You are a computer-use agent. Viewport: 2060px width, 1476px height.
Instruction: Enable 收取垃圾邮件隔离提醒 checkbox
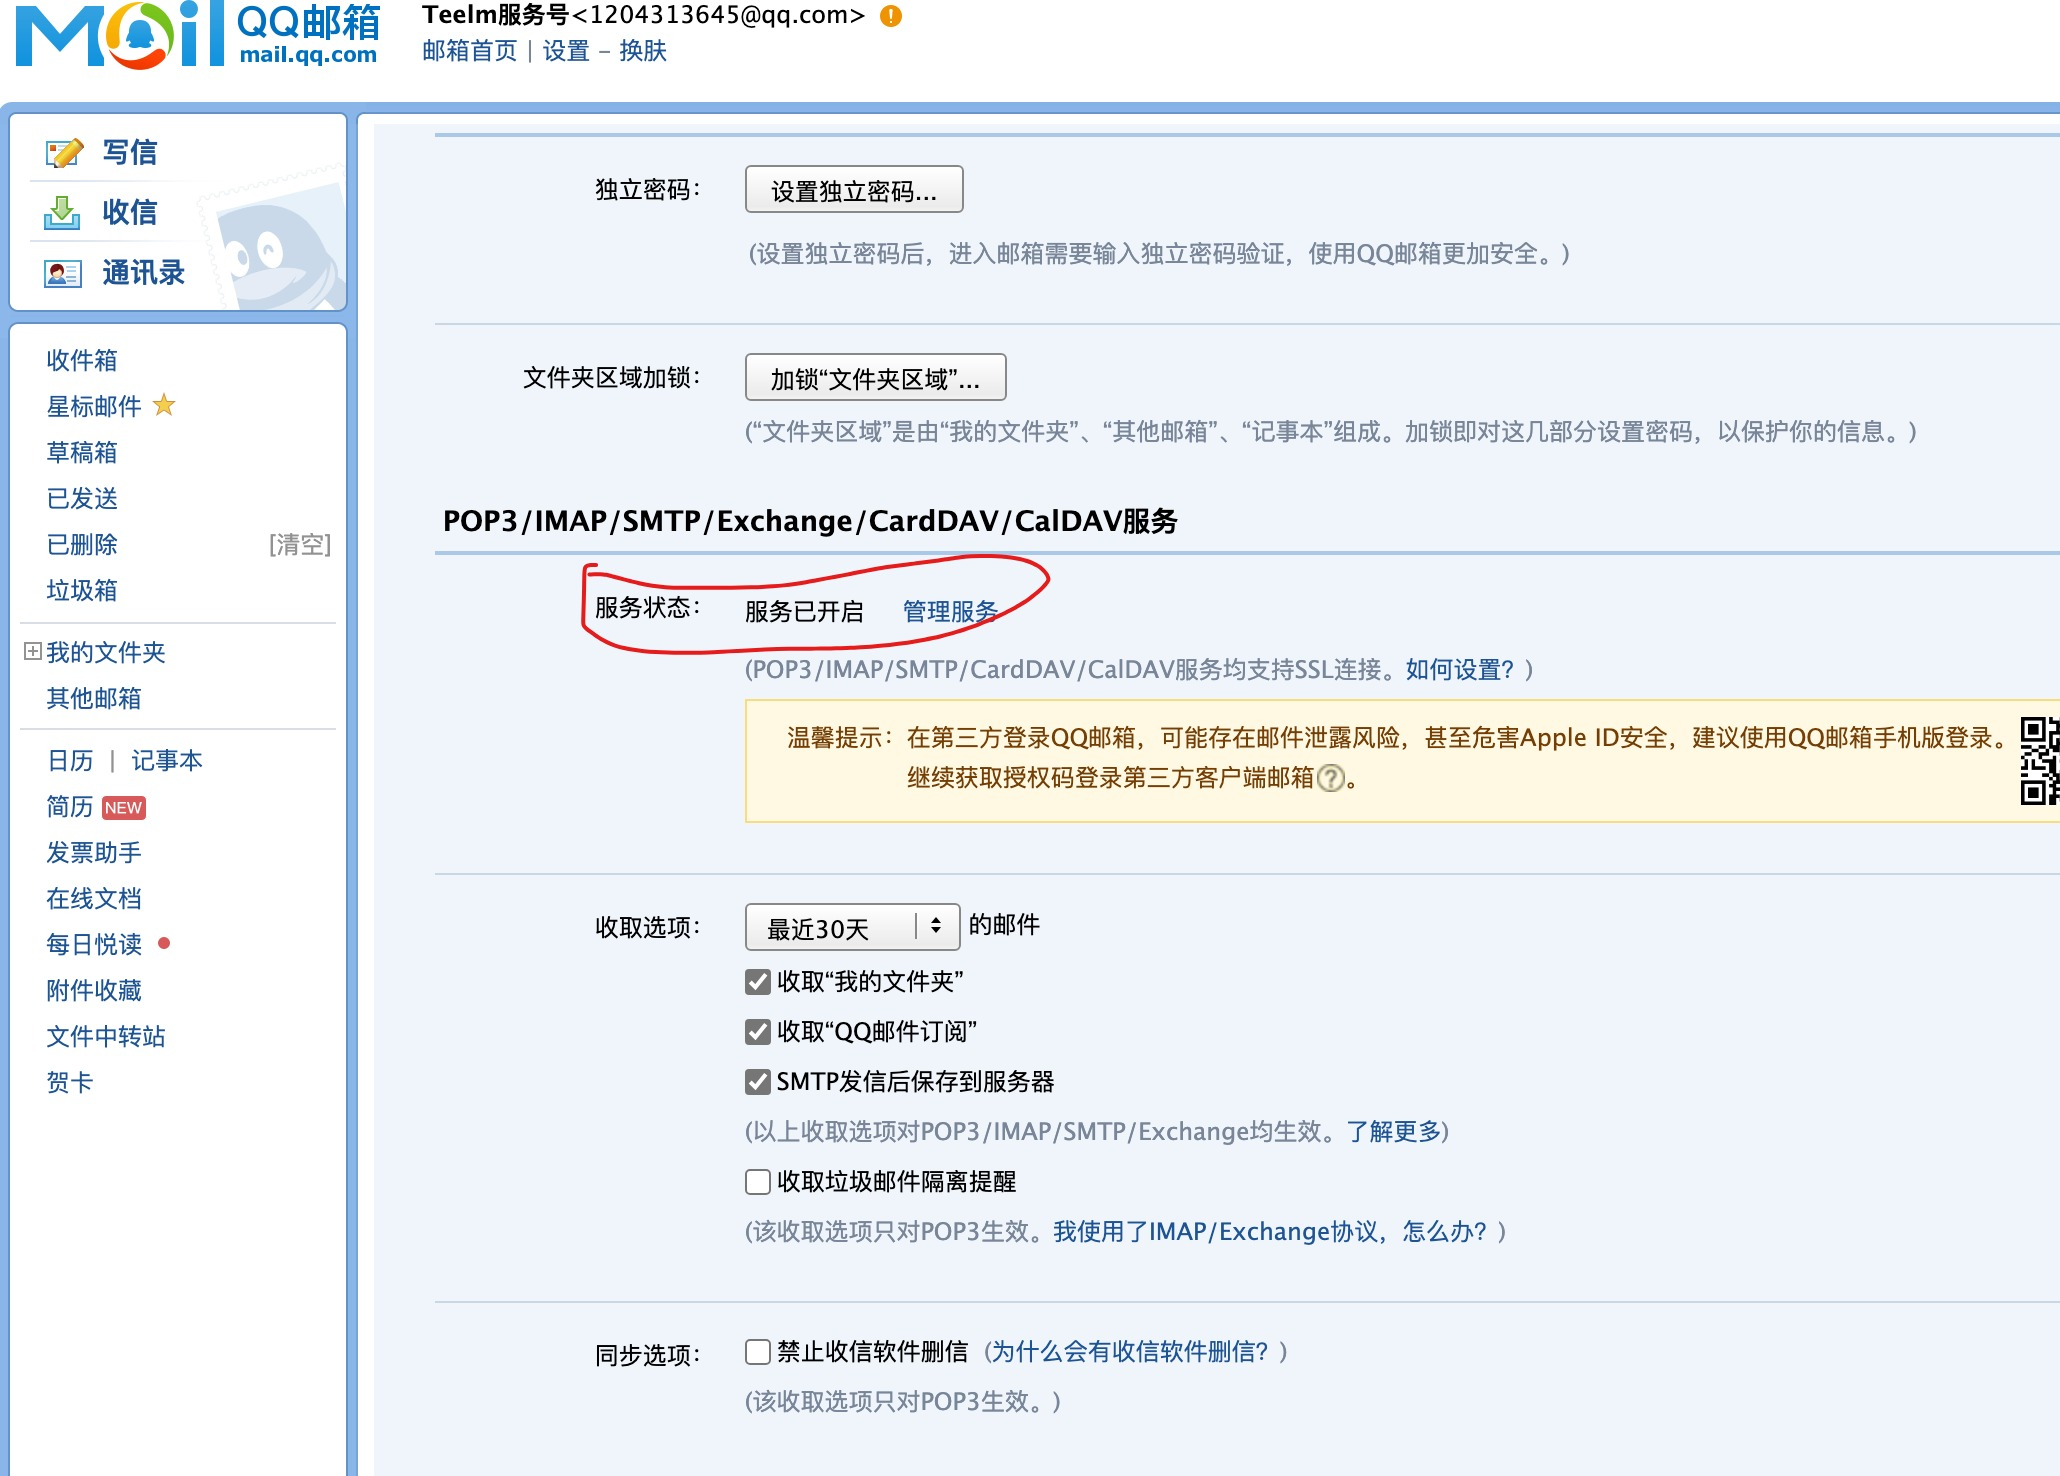(758, 1182)
